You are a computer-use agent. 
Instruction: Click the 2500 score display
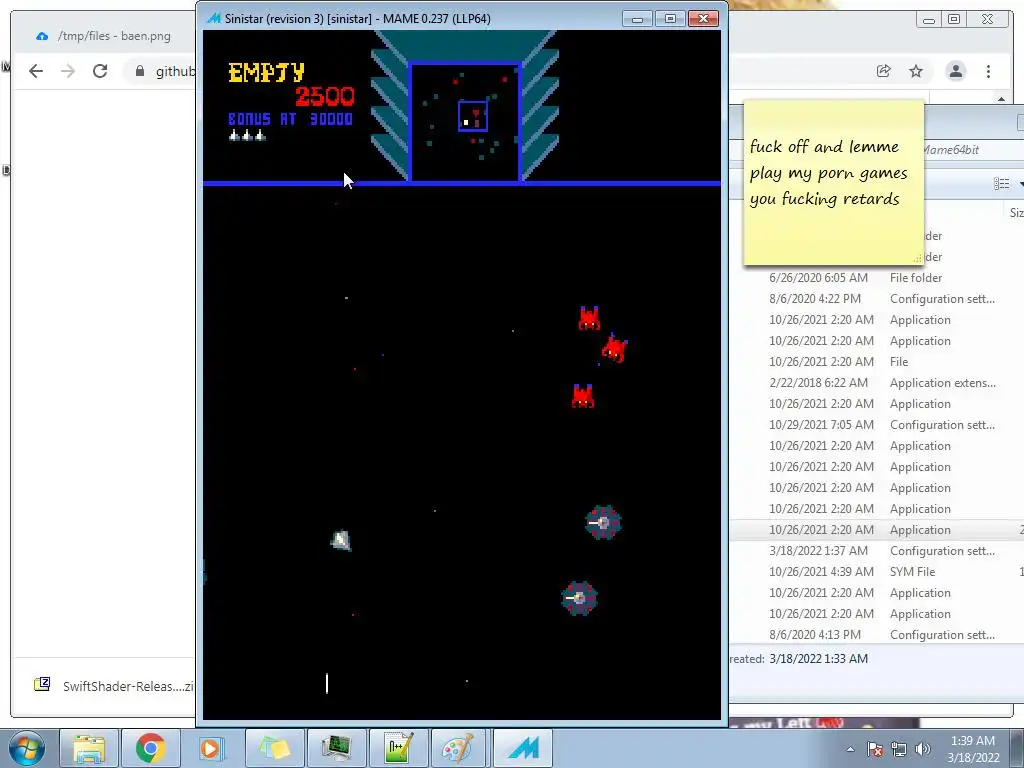[325, 97]
